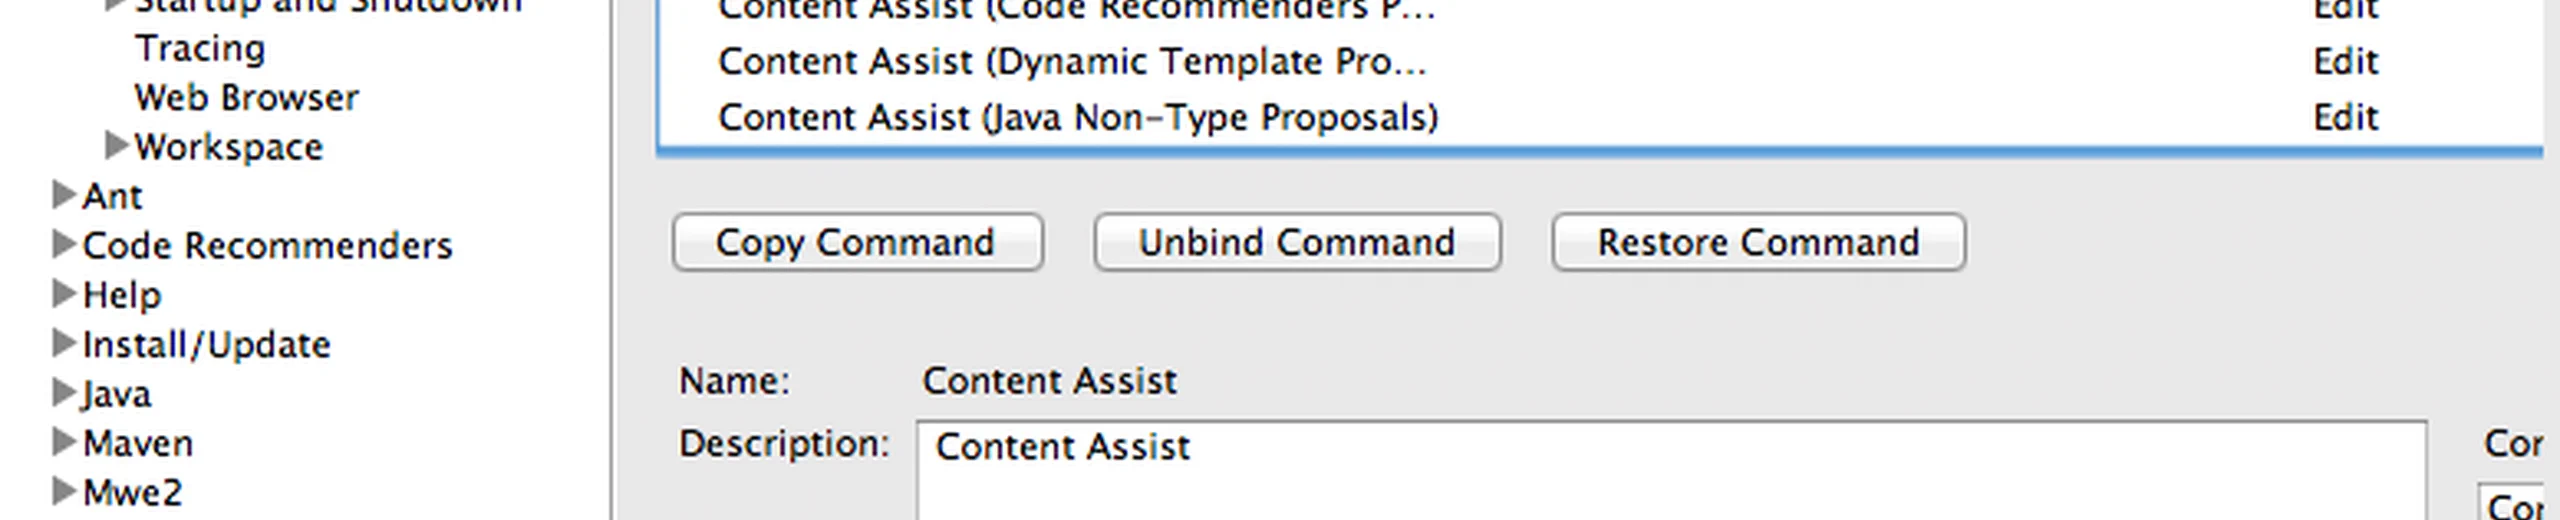Click the Copy Command button

(857, 243)
